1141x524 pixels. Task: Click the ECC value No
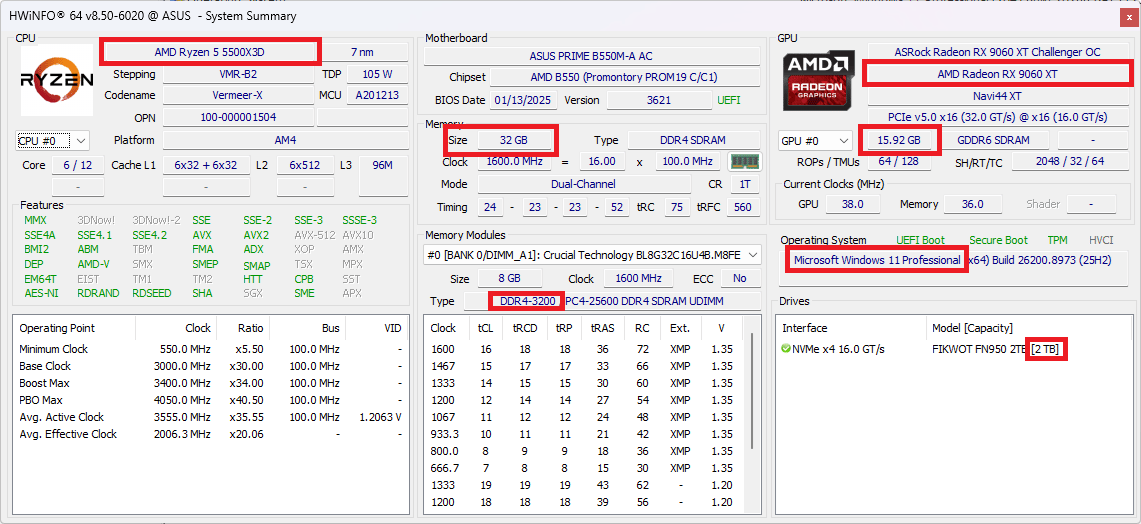pyautogui.click(x=740, y=279)
